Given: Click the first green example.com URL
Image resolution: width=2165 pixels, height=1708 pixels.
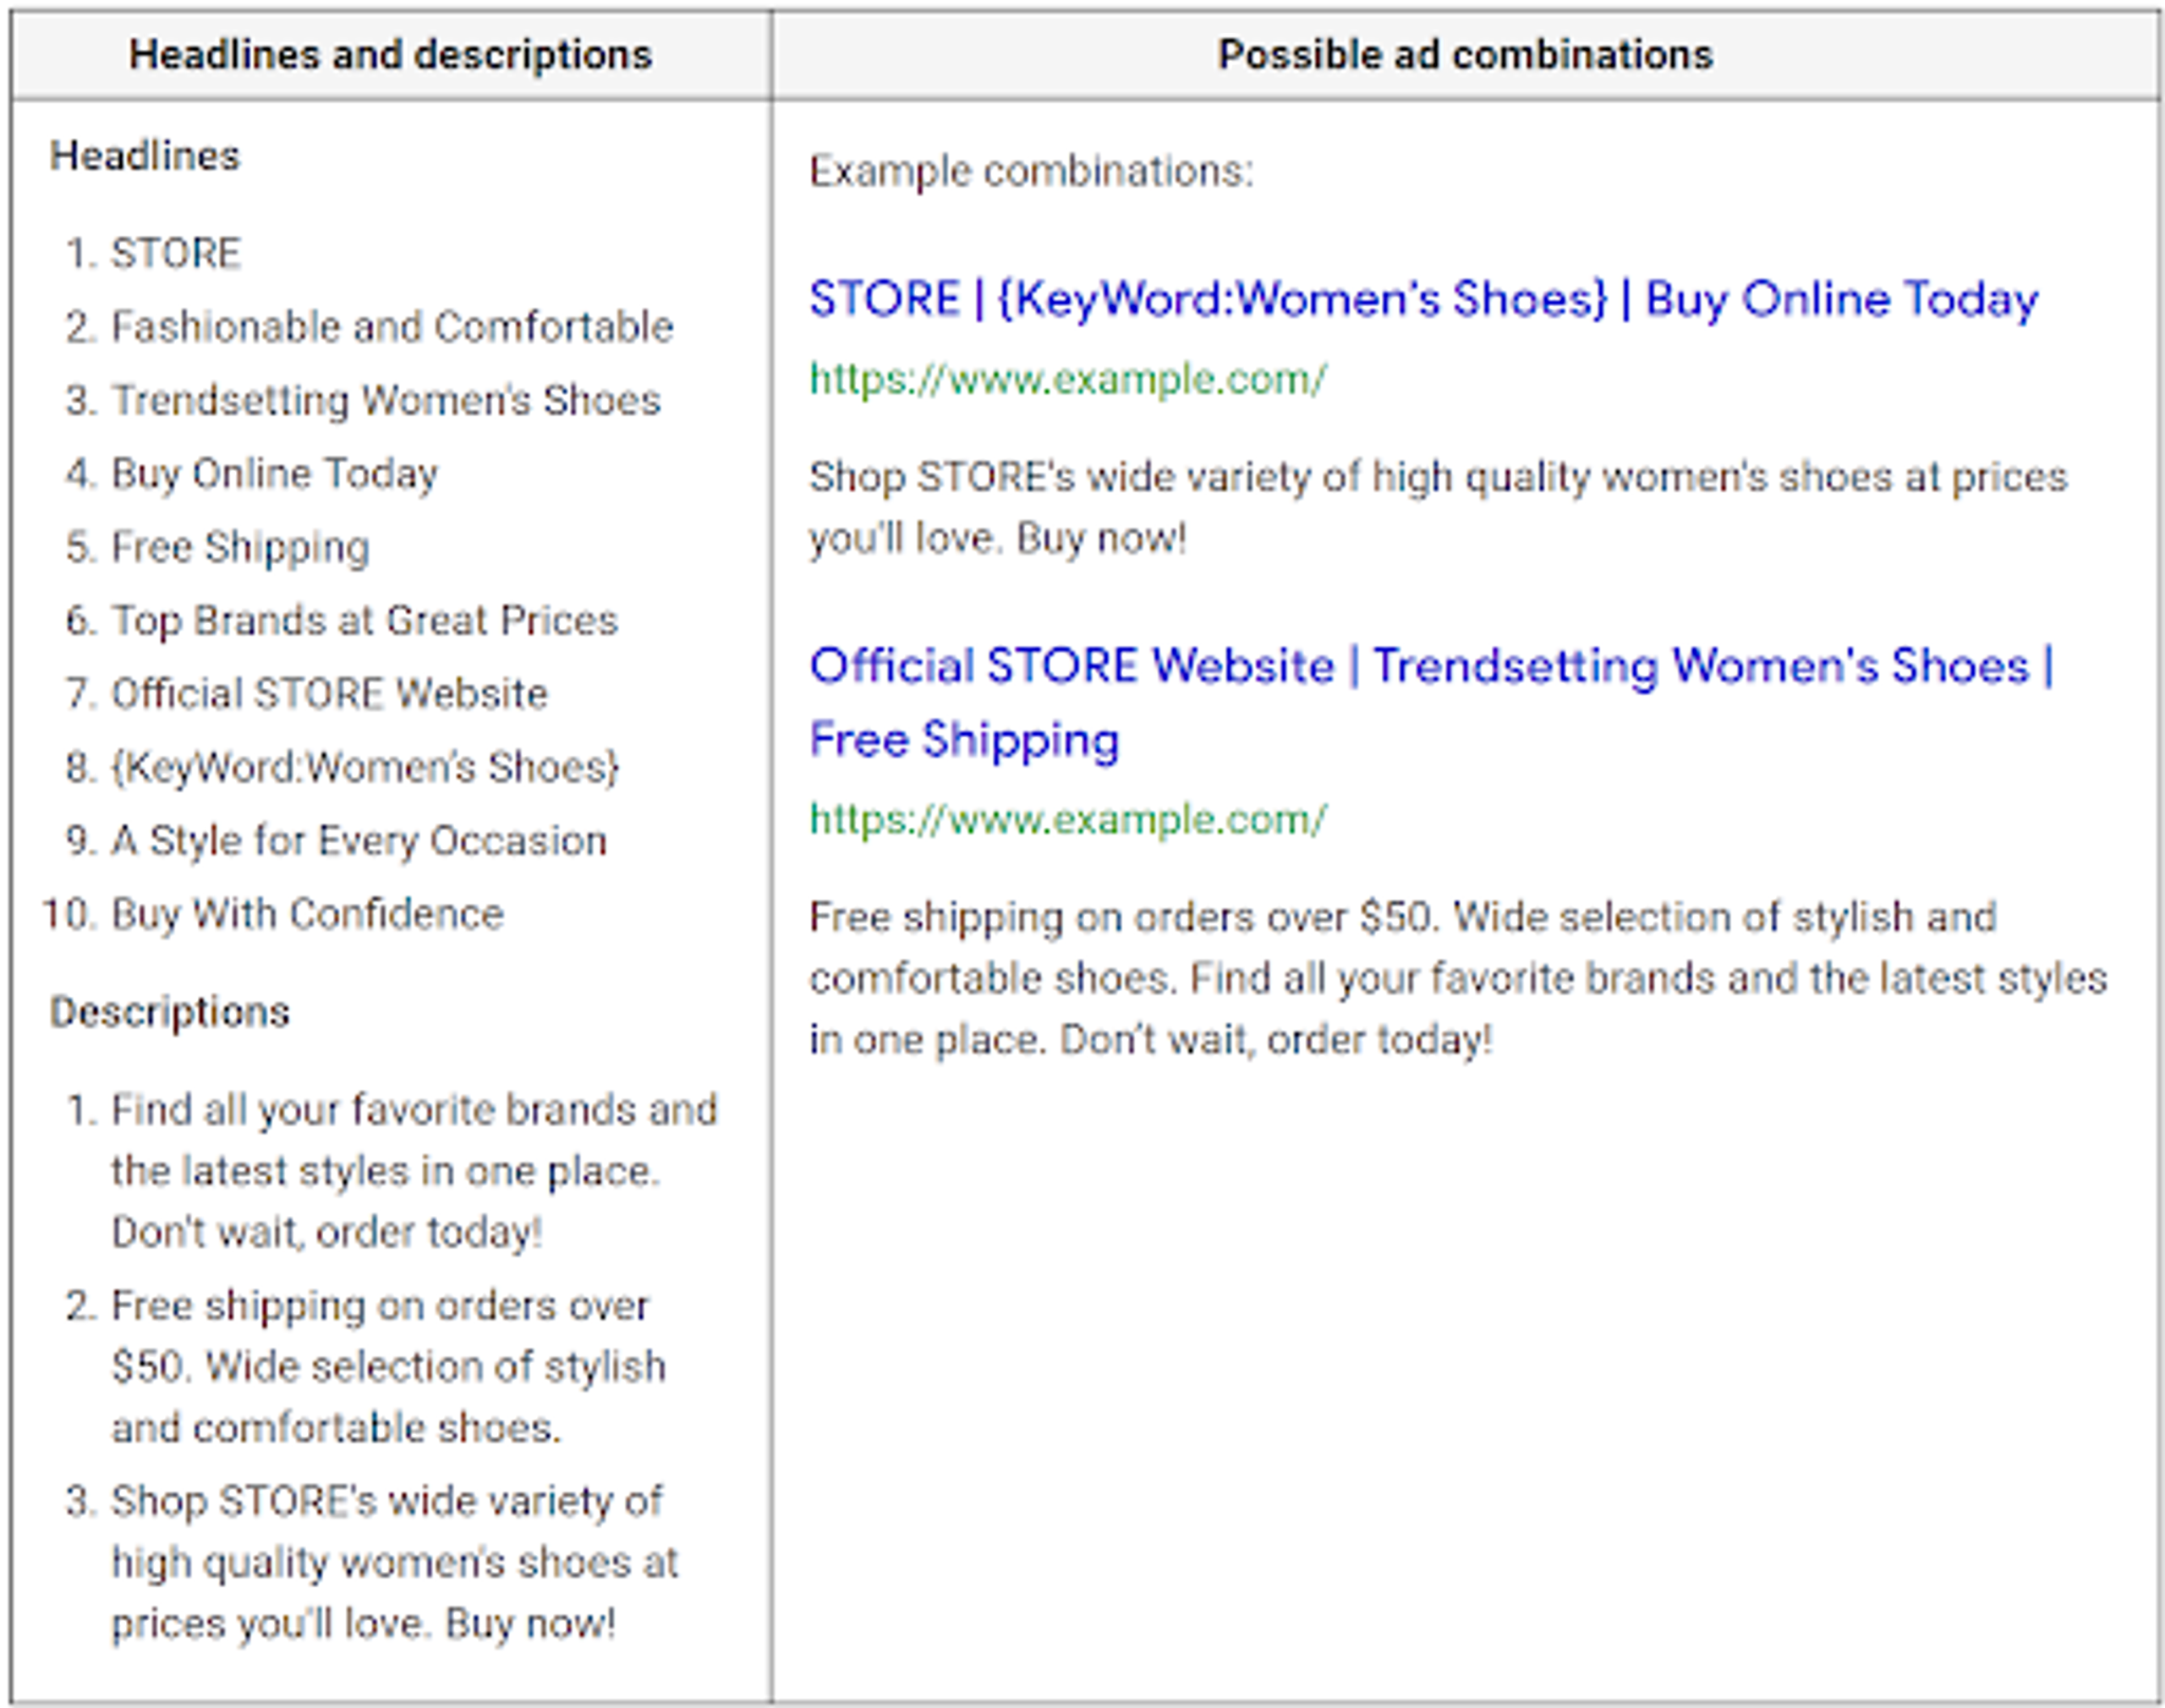Looking at the screenshot, I should coord(1067,379).
